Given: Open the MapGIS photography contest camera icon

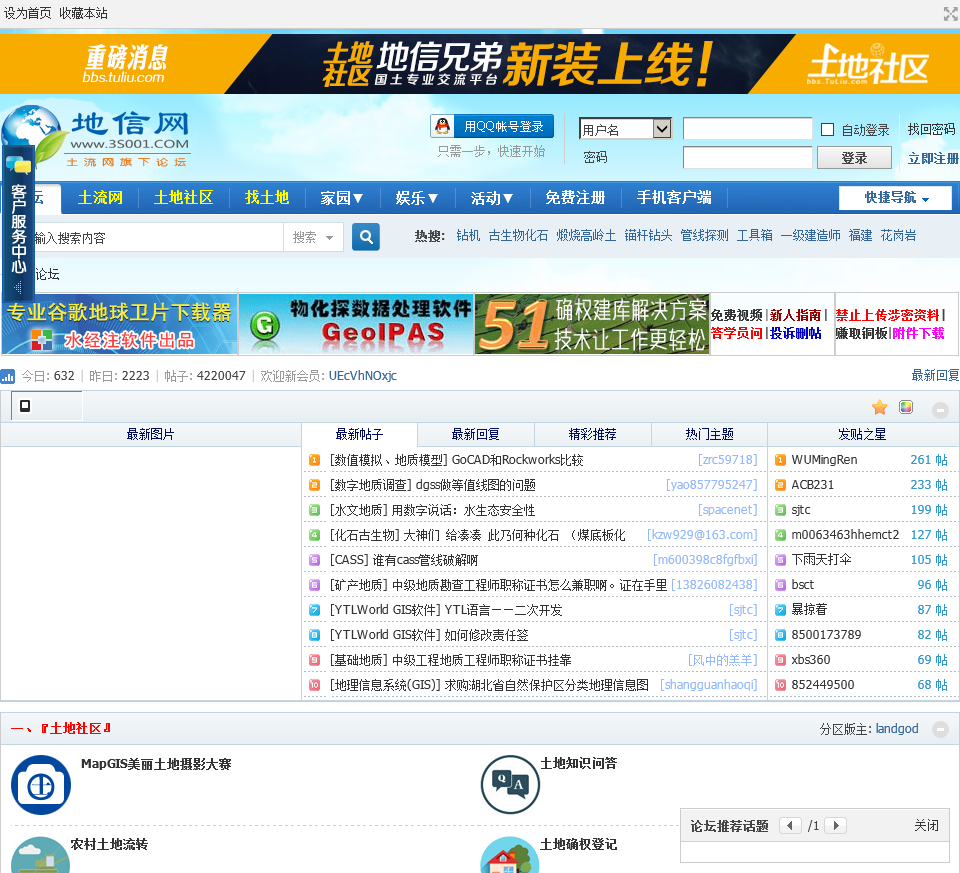Looking at the screenshot, I should click(x=41, y=785).
